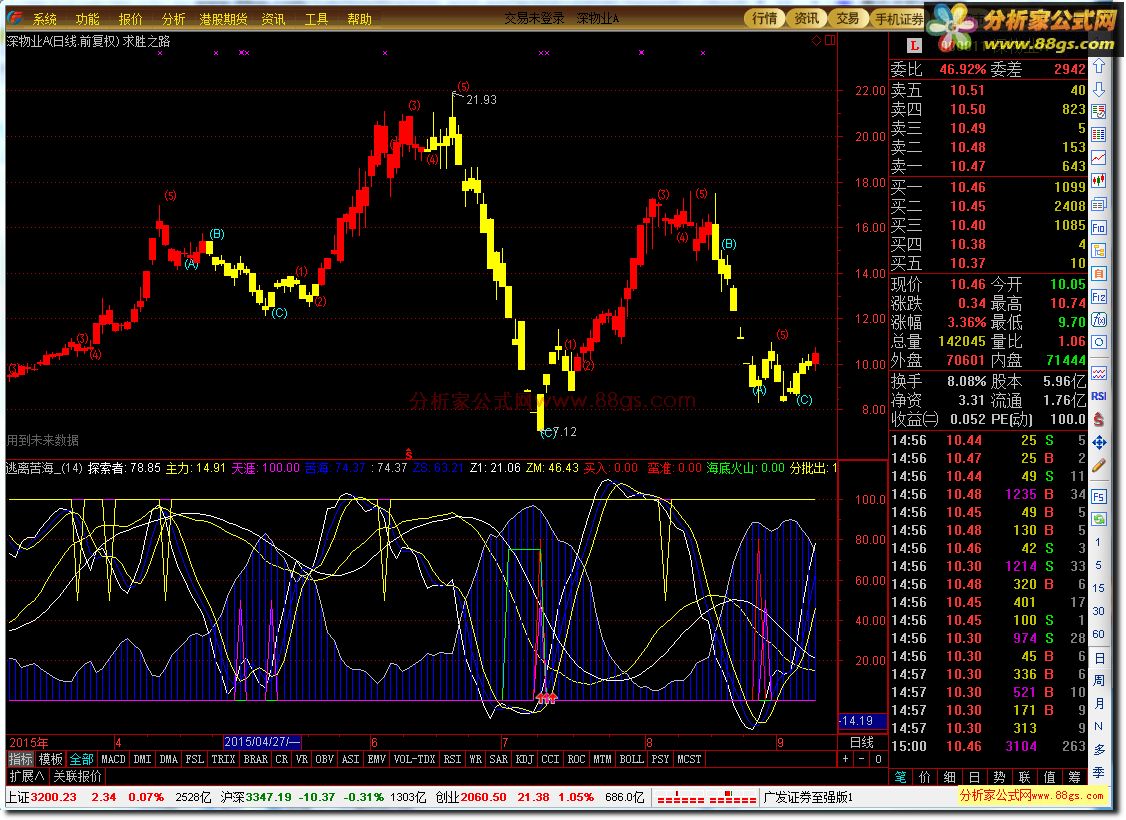Open the f(x) formula manager icon

1099,320
